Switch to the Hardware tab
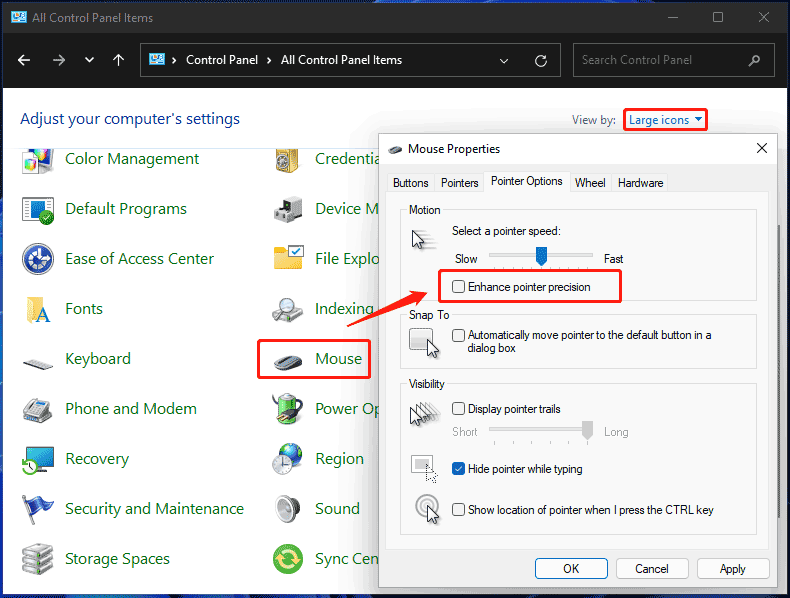 pos(640,183)
